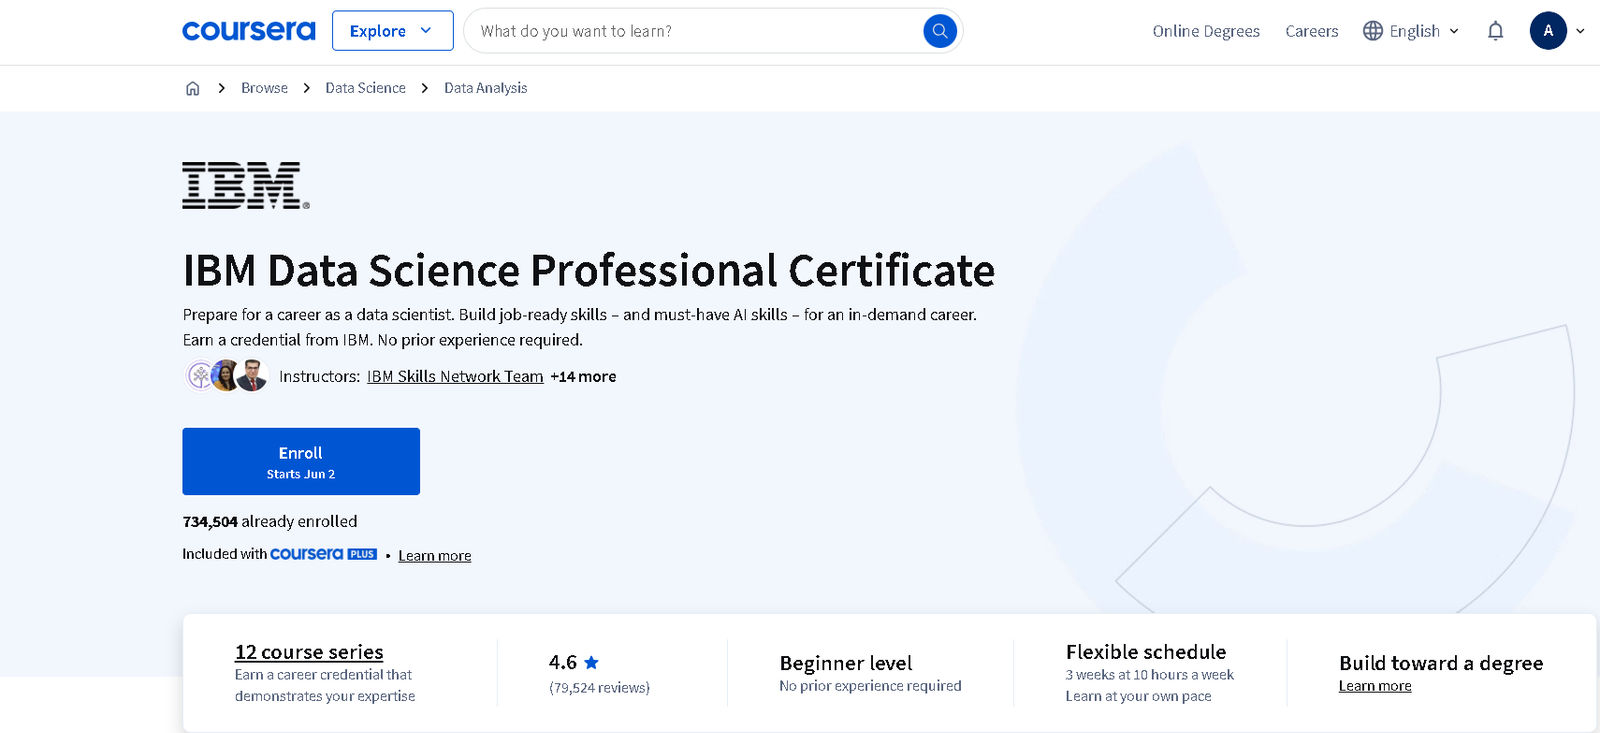This screenshot has width=1600, height=733.
Task: Click the IBM logo
Action: click(x=246, y=185)
